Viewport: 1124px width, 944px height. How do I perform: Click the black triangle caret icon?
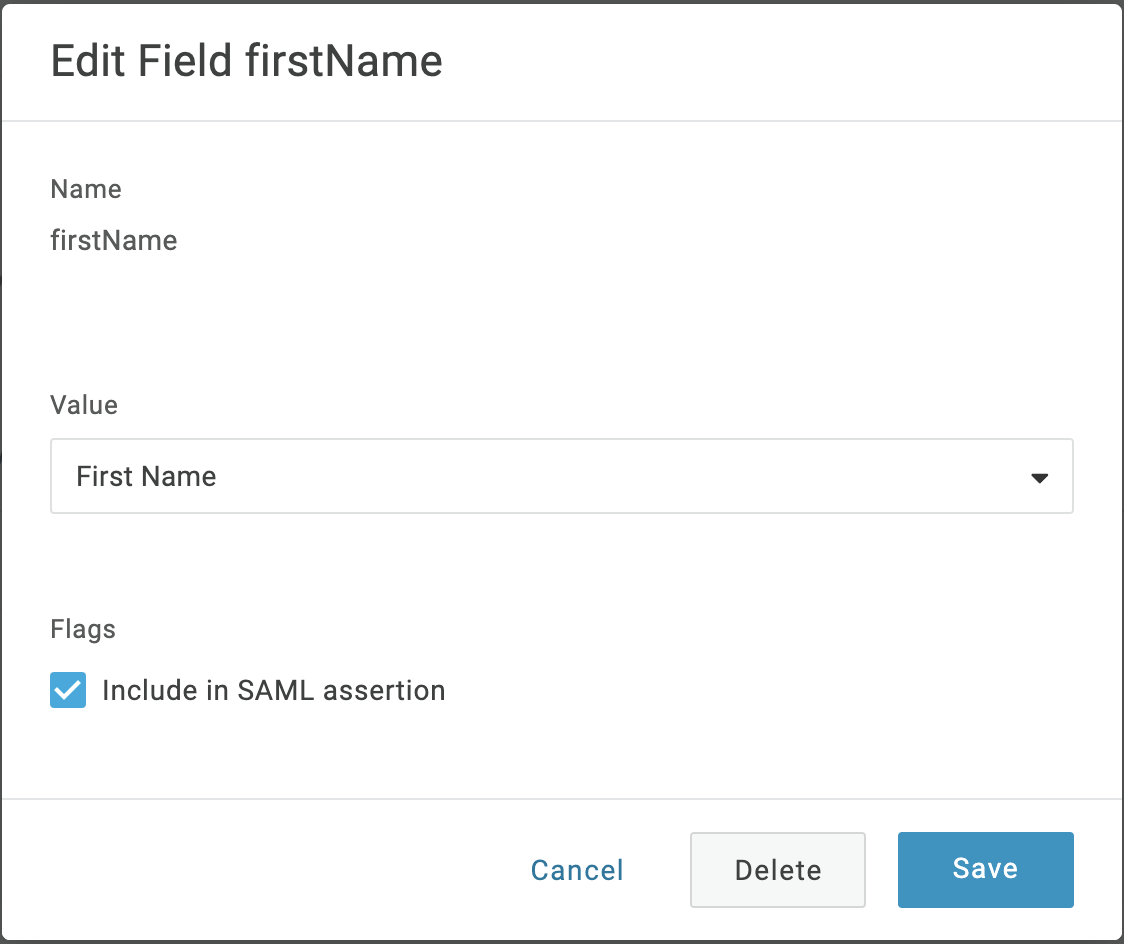tap(1039, 478)
